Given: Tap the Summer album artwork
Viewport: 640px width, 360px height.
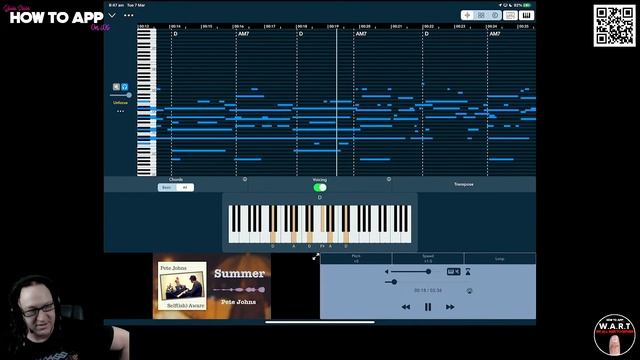Looking at the screenshot, I should tap(212, 286).
